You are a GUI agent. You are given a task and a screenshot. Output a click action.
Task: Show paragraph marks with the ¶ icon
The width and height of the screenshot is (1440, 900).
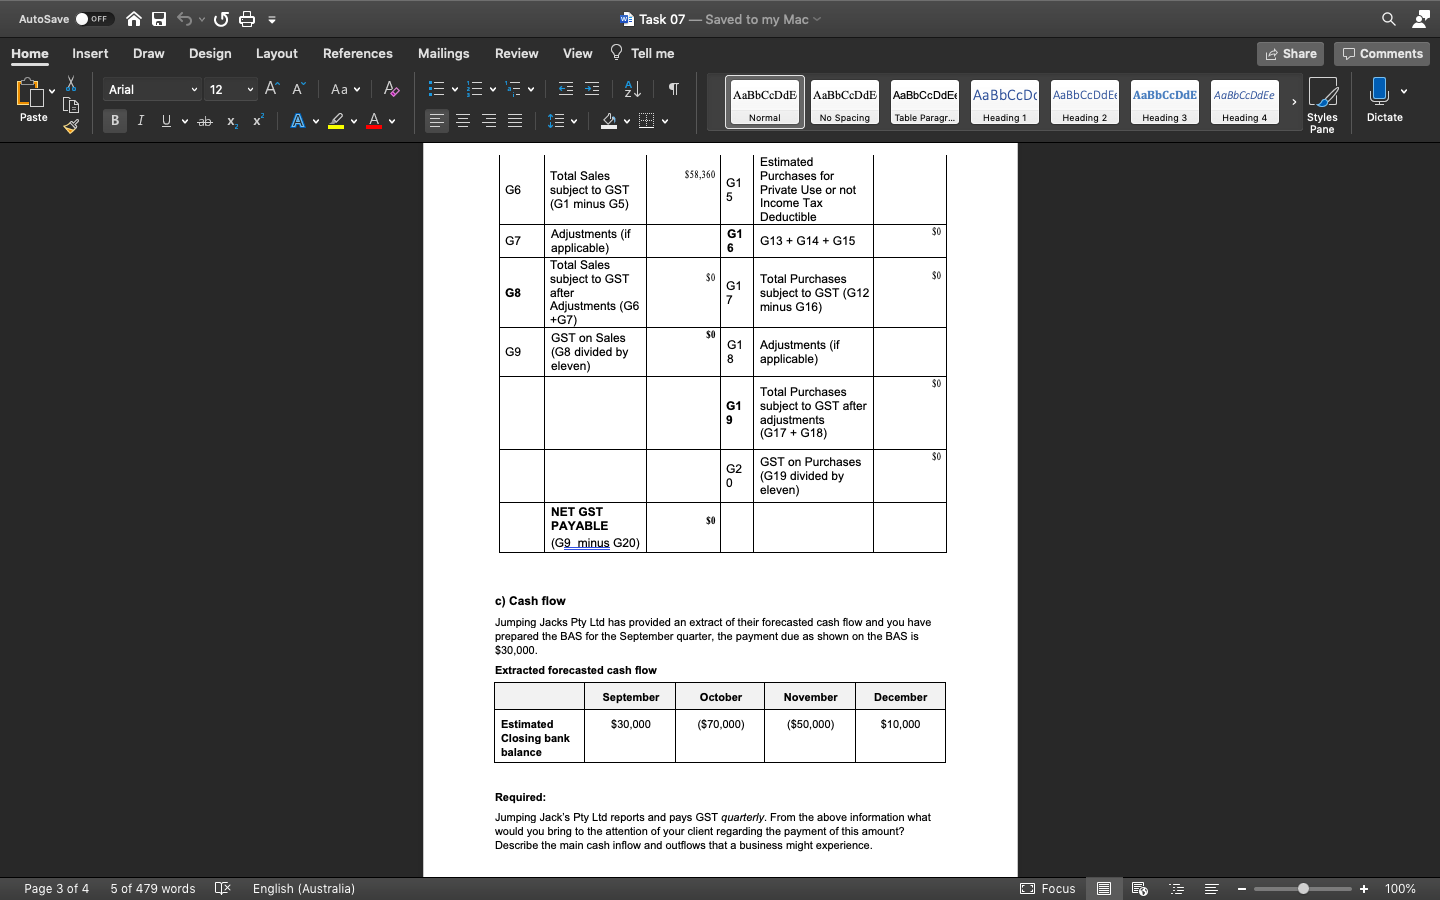675,89
